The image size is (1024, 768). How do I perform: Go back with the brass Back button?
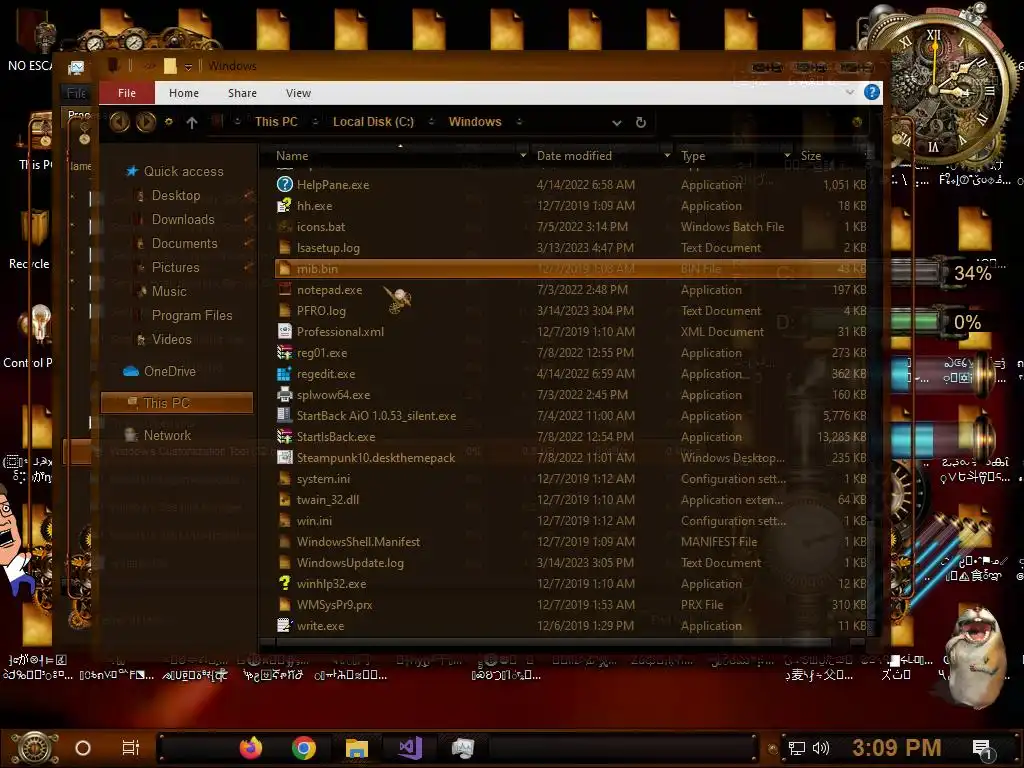[120, 121]
